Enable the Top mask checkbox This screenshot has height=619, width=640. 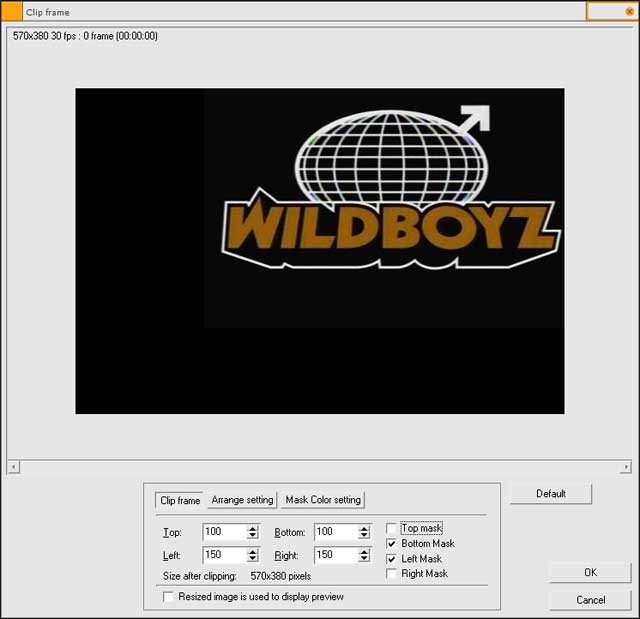[x=391, y=528]
